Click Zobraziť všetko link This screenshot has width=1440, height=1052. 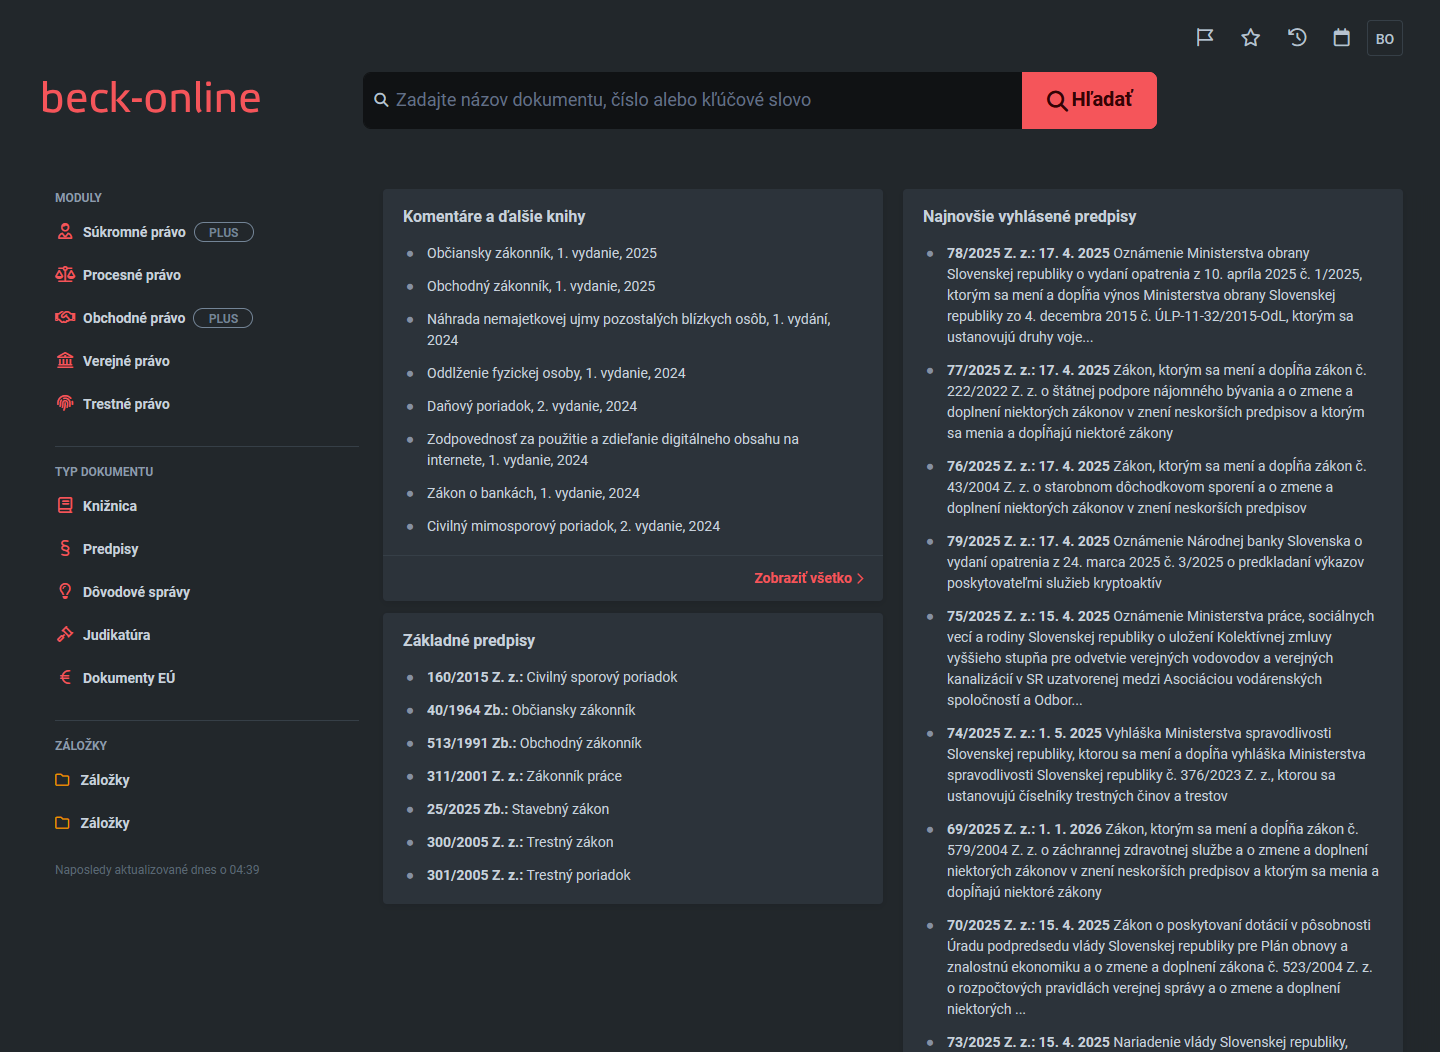click(x=809, y=578)
